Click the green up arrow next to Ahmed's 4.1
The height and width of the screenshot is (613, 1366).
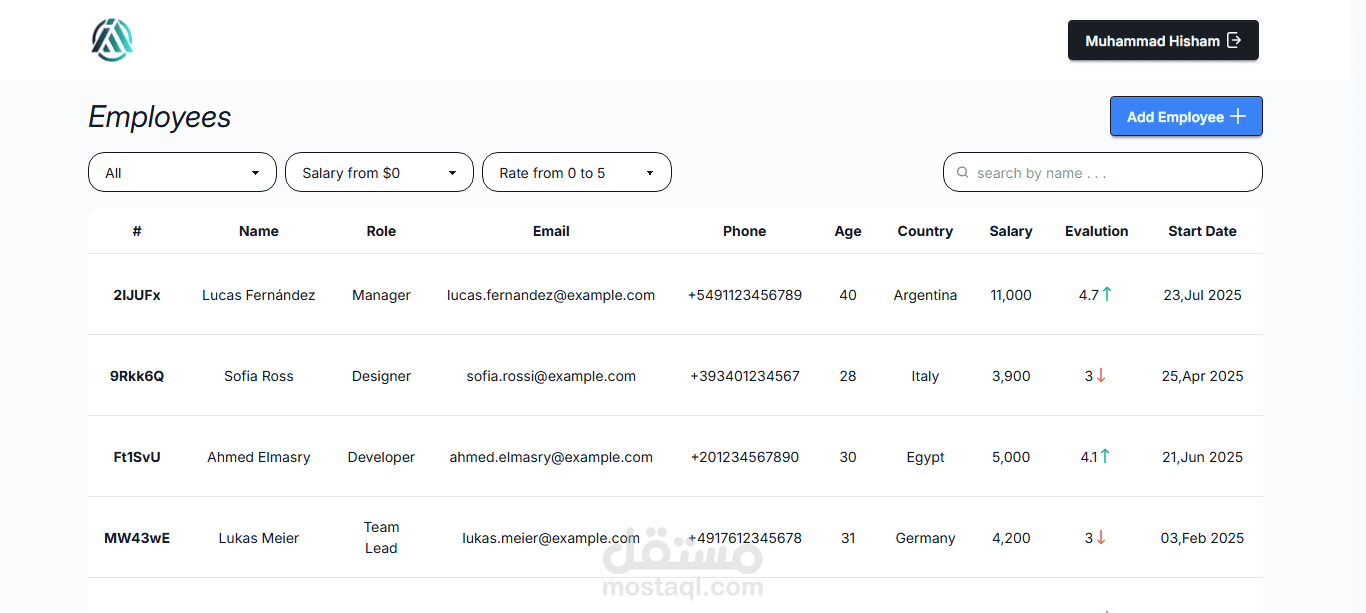(1105, 456)
